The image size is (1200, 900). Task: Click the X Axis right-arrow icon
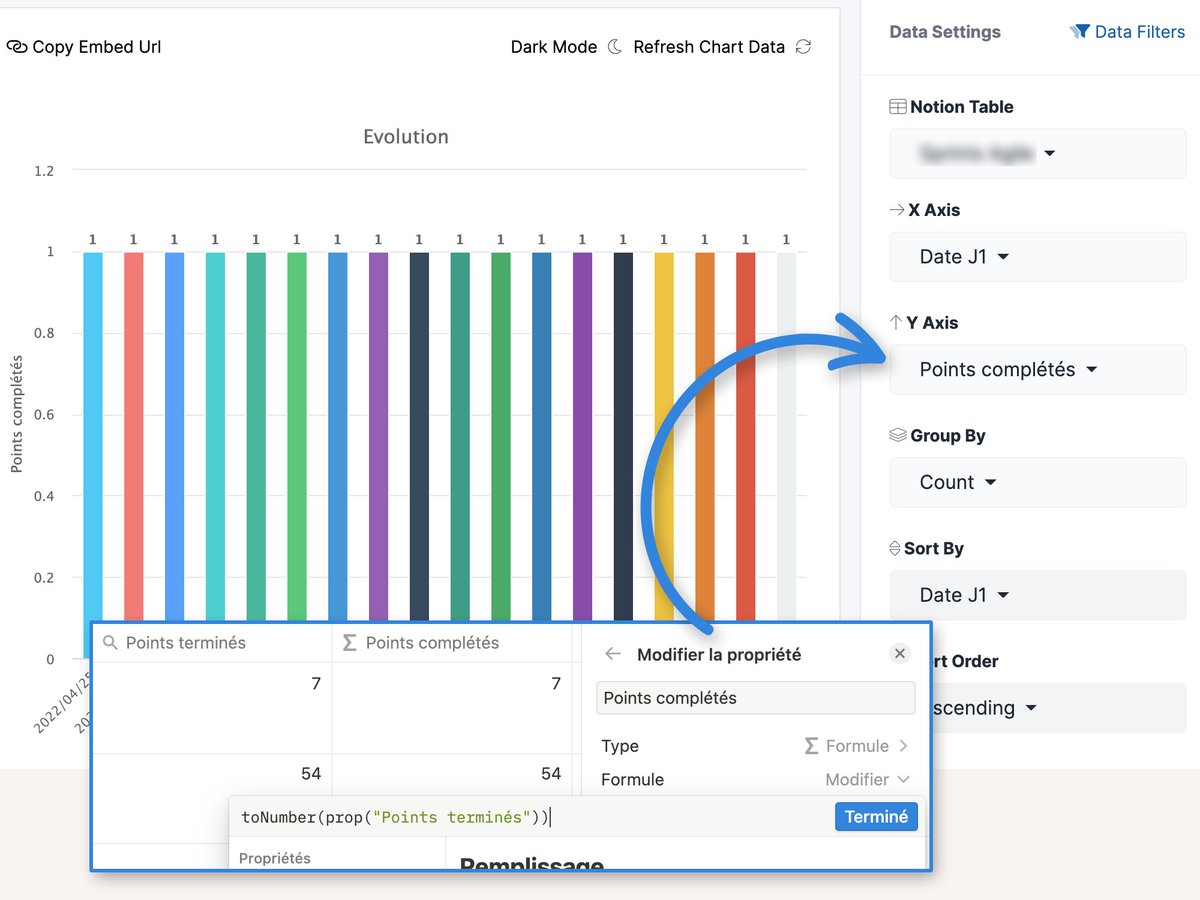(x=897, y=210)
